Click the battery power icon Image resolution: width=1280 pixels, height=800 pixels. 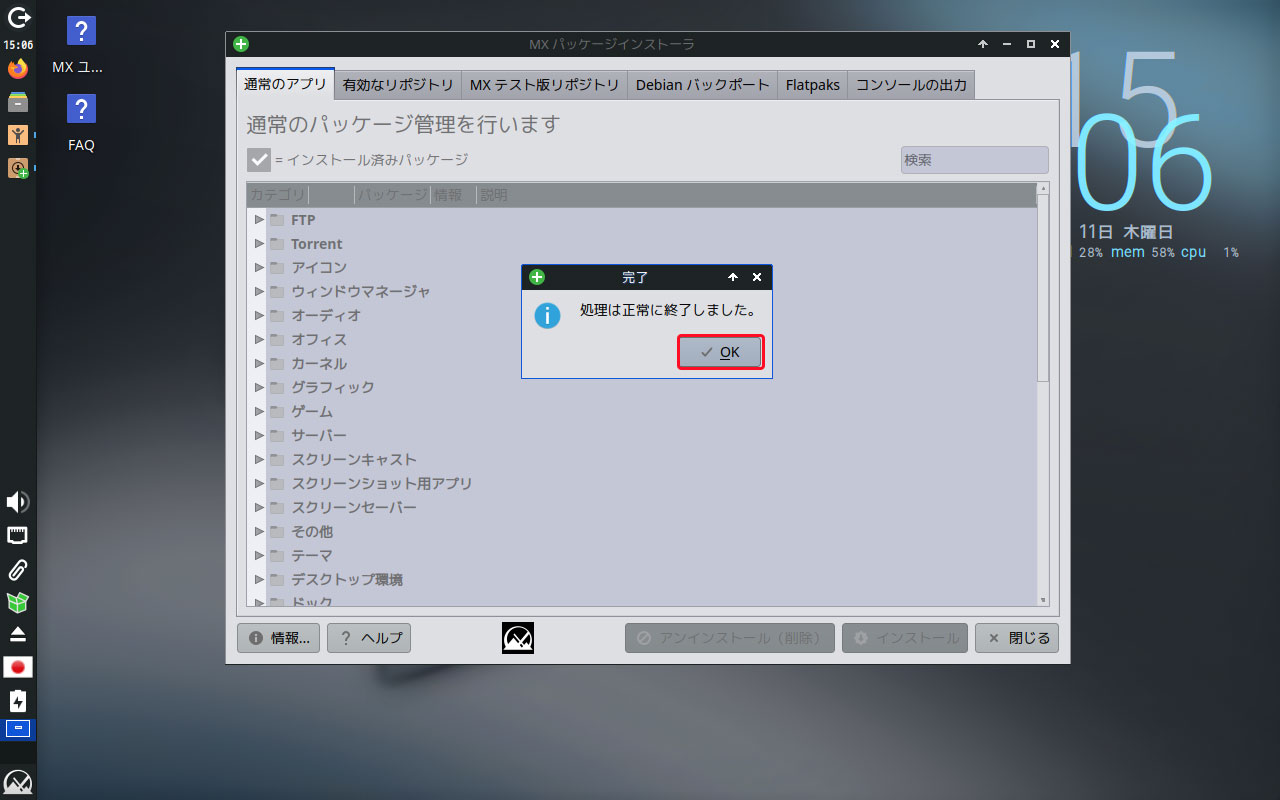pyautogui.click(x=18, y=700)
